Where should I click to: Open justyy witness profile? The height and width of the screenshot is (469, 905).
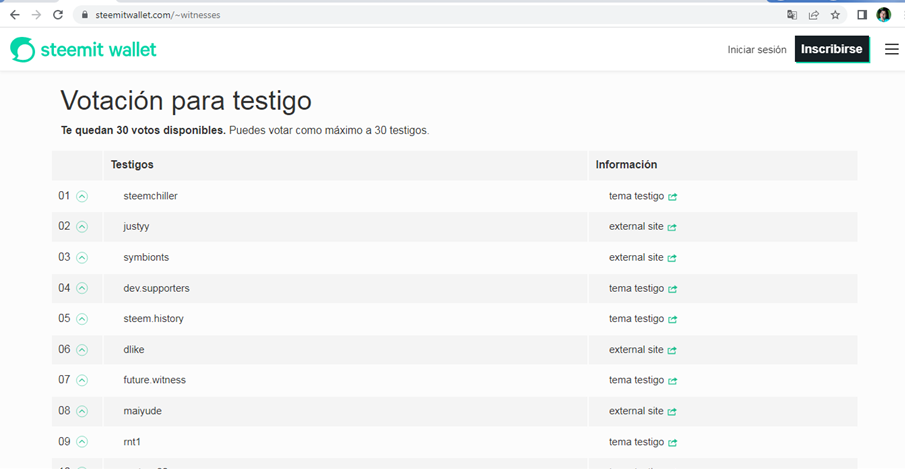[x=136, y=227]
